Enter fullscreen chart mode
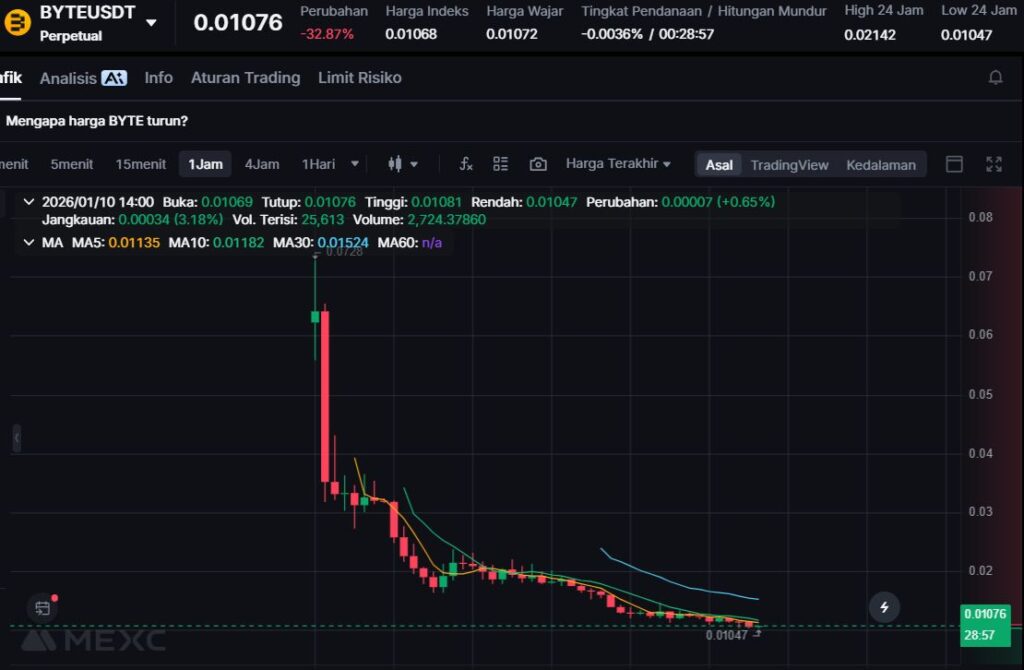This screenshot has height=670, width=1024. (994, 164)
